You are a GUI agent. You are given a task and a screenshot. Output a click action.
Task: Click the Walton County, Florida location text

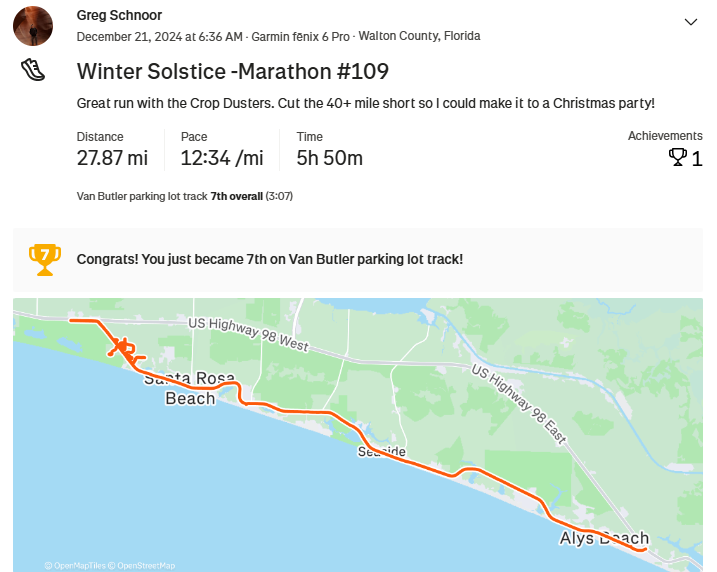tap(419, 36)
